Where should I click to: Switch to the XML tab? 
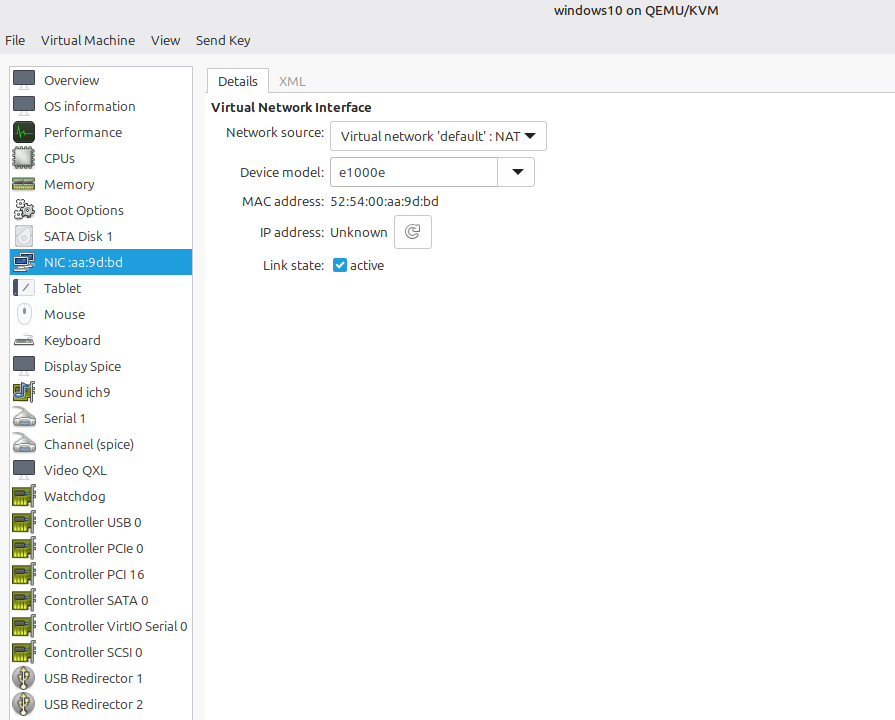(x=291, y=80)
